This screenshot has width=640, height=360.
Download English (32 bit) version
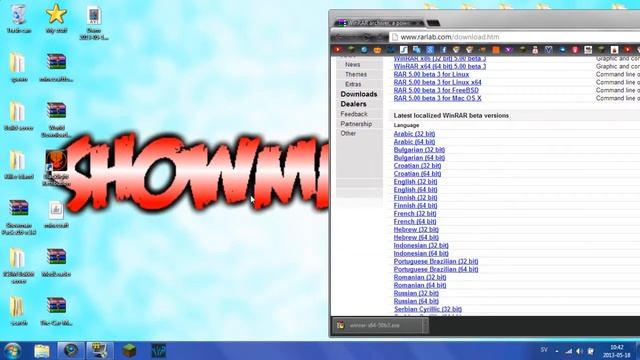[415, 182]
